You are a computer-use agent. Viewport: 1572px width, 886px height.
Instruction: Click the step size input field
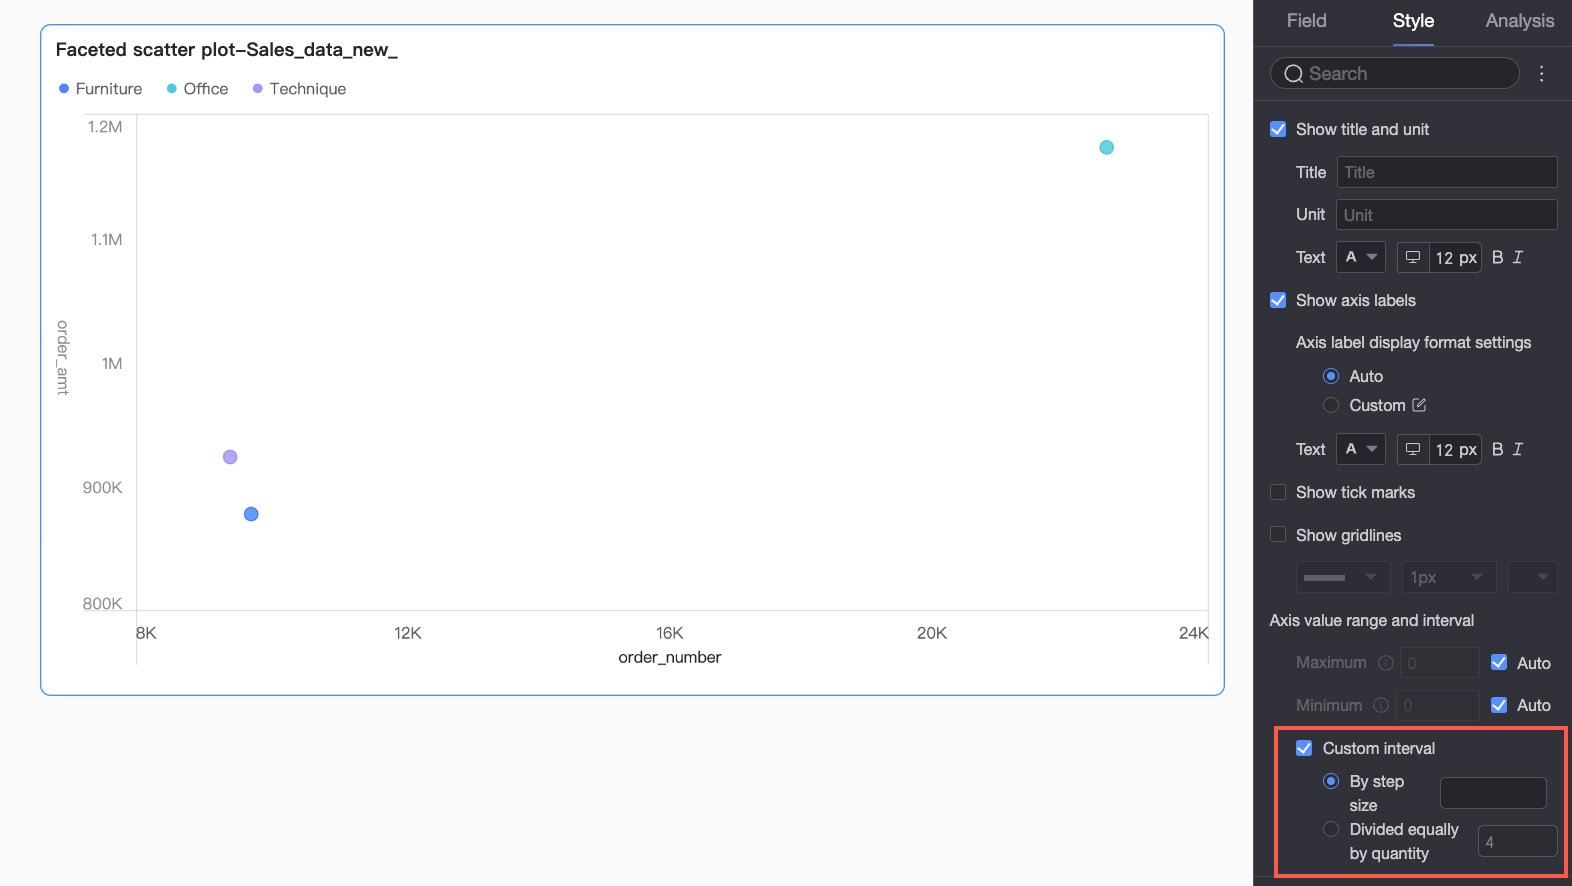click(x=1493, y=793)
